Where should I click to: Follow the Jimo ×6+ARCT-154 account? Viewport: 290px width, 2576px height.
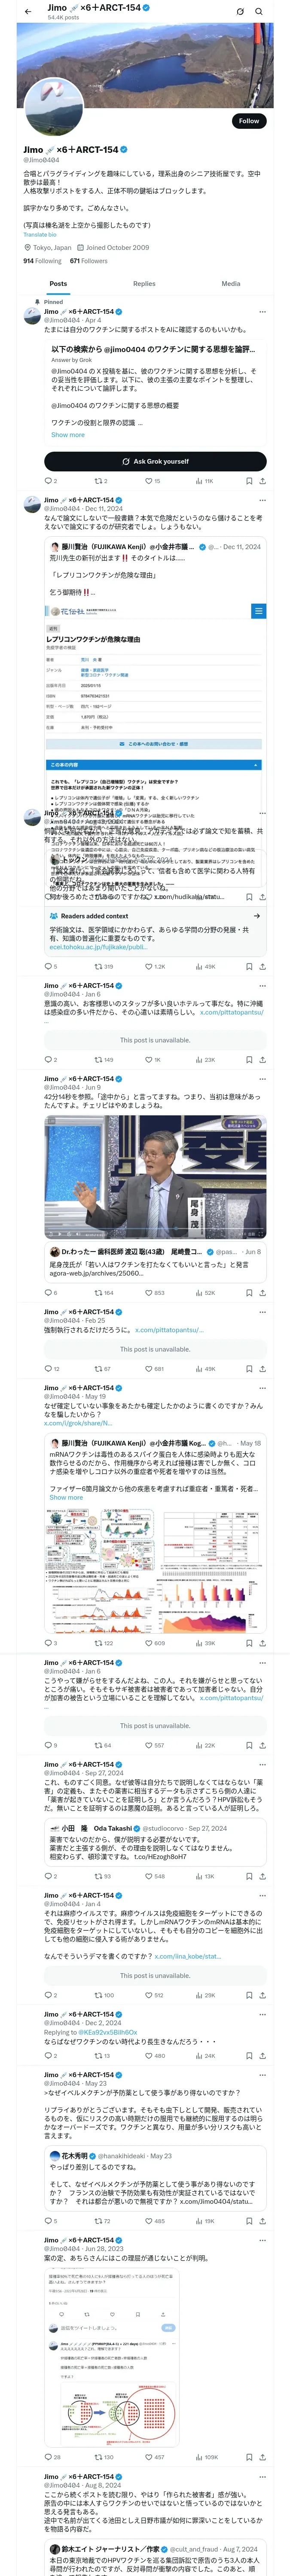[248, 120]
